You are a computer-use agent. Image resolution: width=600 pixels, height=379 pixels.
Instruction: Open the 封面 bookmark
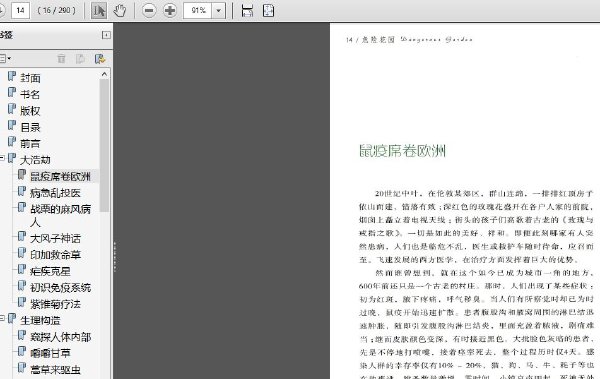click(x=30, y=78)
